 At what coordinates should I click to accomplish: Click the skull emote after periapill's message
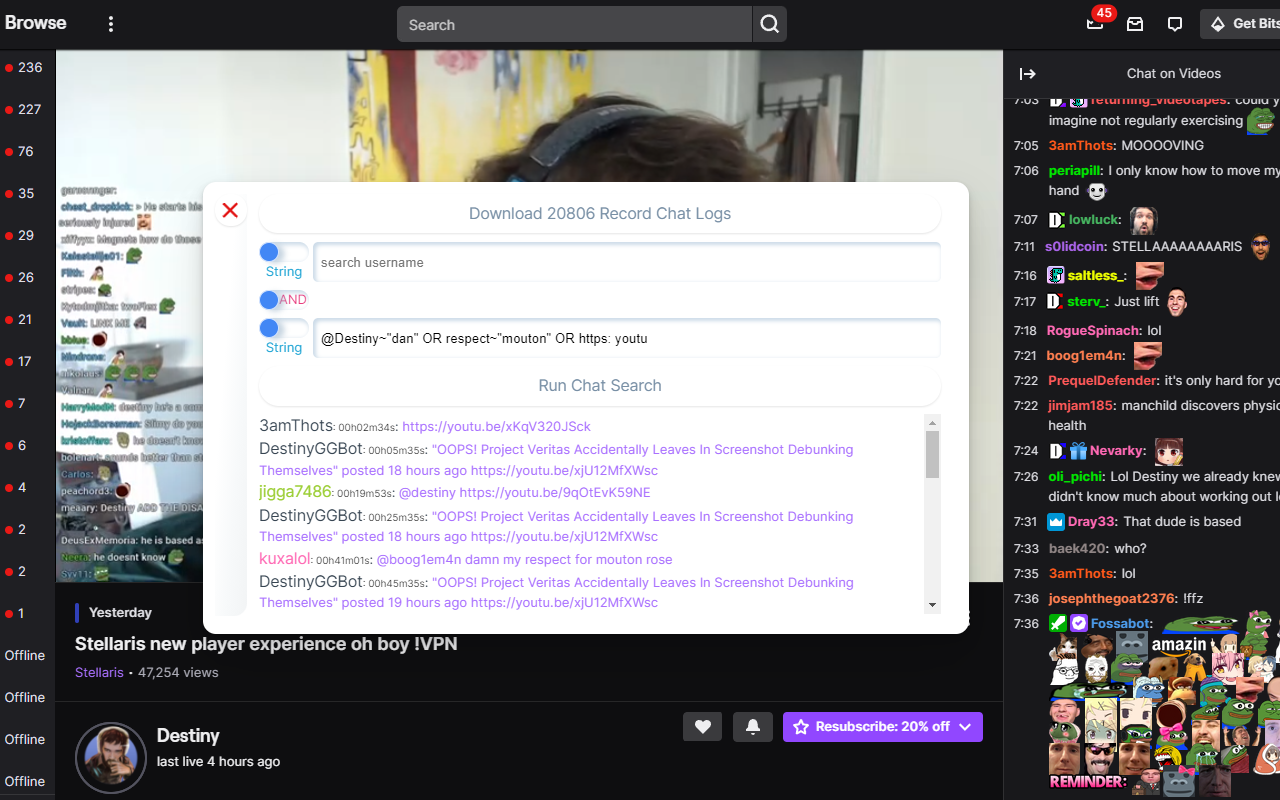point(1097,192)
